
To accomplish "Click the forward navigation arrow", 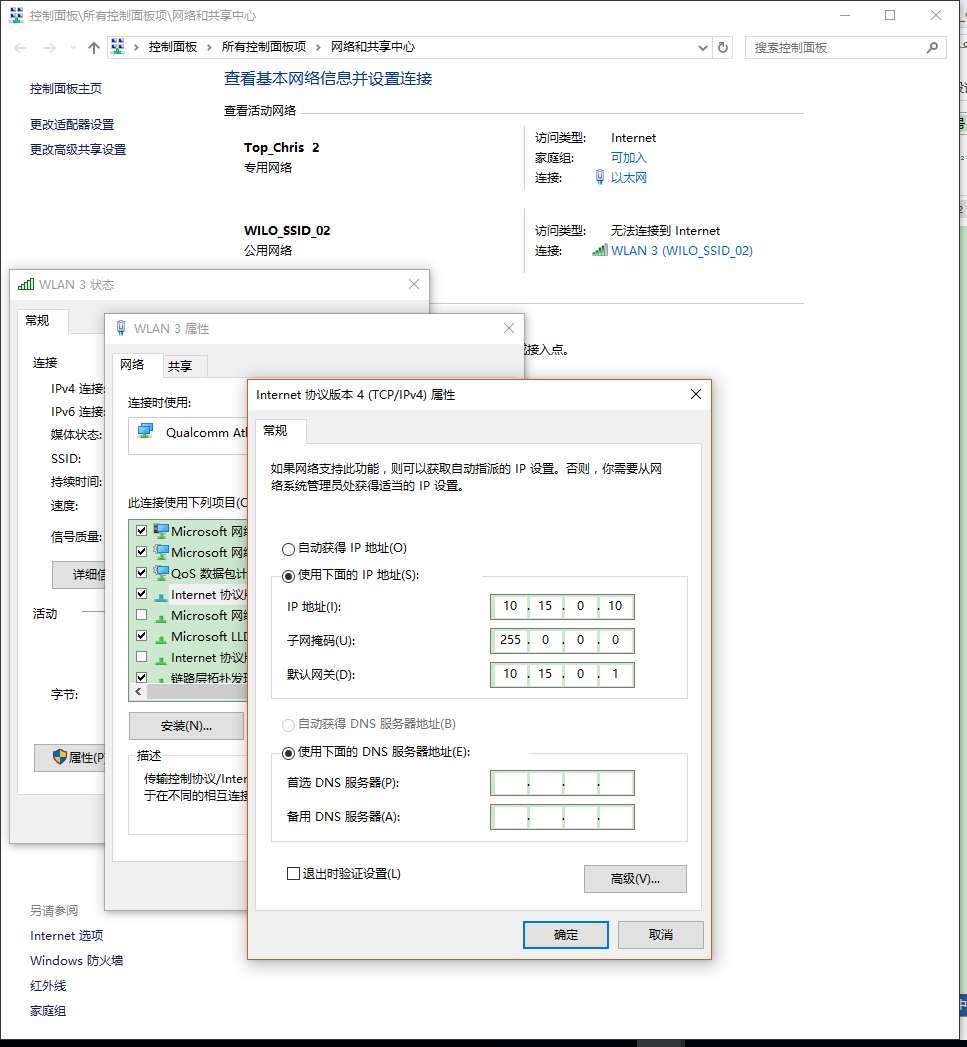I will pyautogui.click(x=49, y=47).
